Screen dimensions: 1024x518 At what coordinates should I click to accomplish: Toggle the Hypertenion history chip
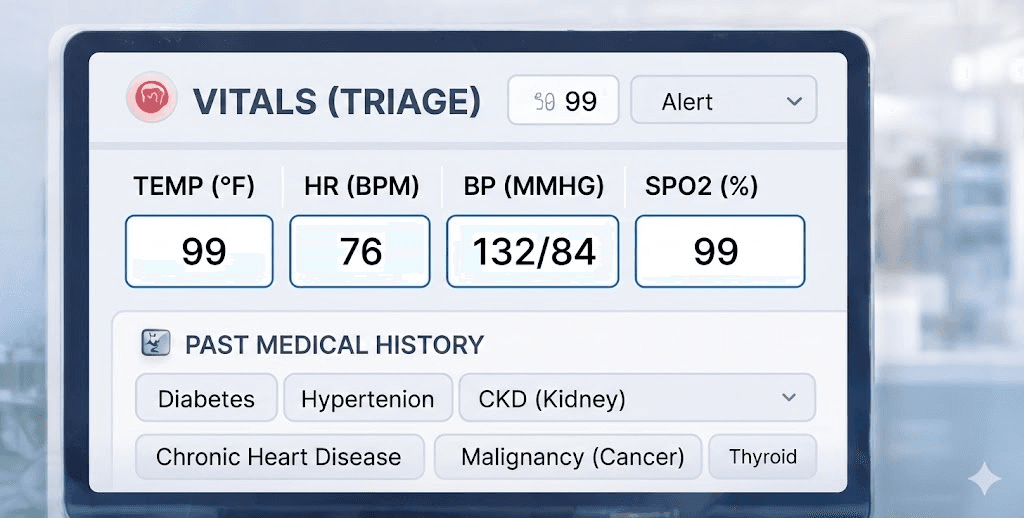pos(367,399)
